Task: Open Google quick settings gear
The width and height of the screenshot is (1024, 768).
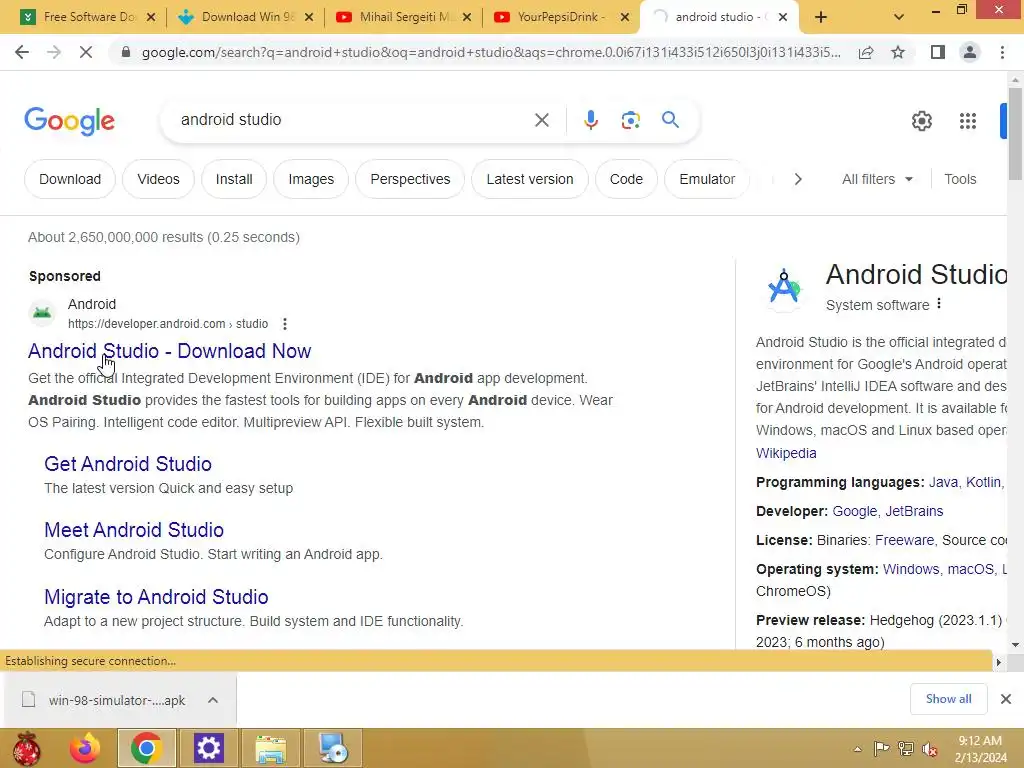Action: [x=921, y=121]
